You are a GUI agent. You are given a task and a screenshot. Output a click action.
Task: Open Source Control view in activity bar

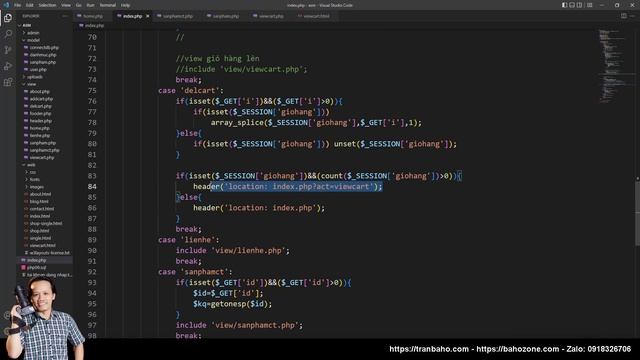tap(8, 50)
